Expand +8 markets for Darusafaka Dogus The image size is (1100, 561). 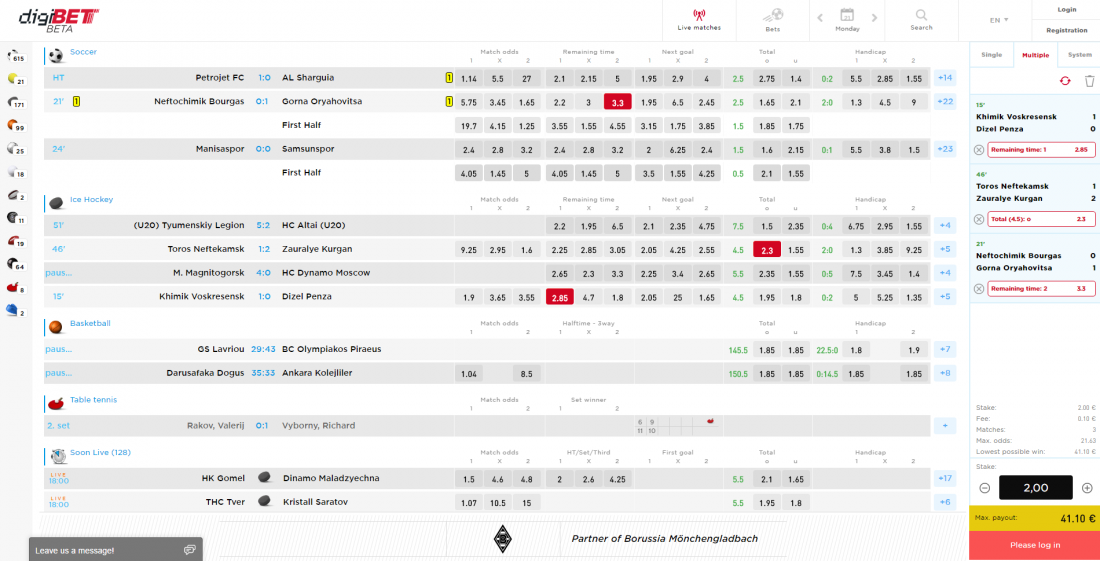[x=944, y=373]
